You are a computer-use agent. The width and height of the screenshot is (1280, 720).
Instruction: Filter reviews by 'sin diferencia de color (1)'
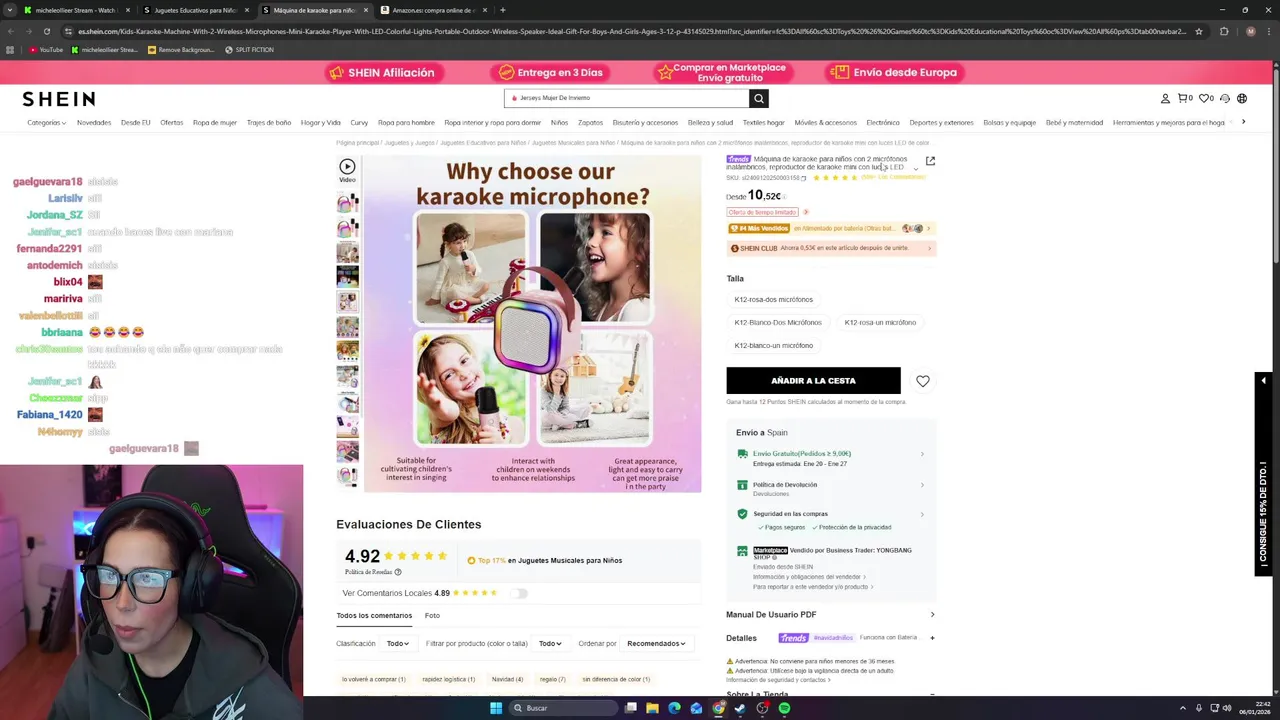[x=616, y=679]
